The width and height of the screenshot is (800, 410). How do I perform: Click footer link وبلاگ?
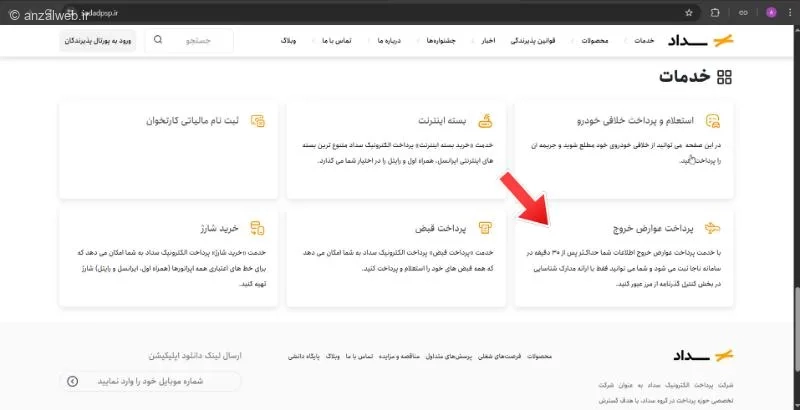tap(333, 356)
